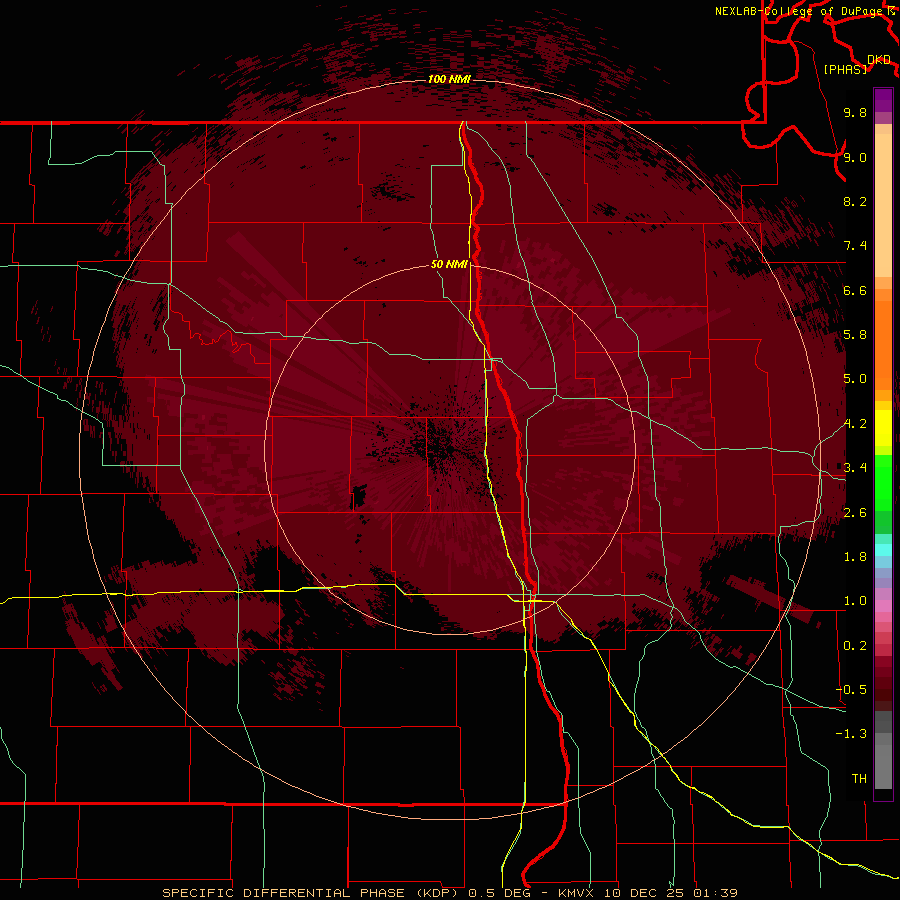Select the -0.5 legend value

[x=851, y=690]
